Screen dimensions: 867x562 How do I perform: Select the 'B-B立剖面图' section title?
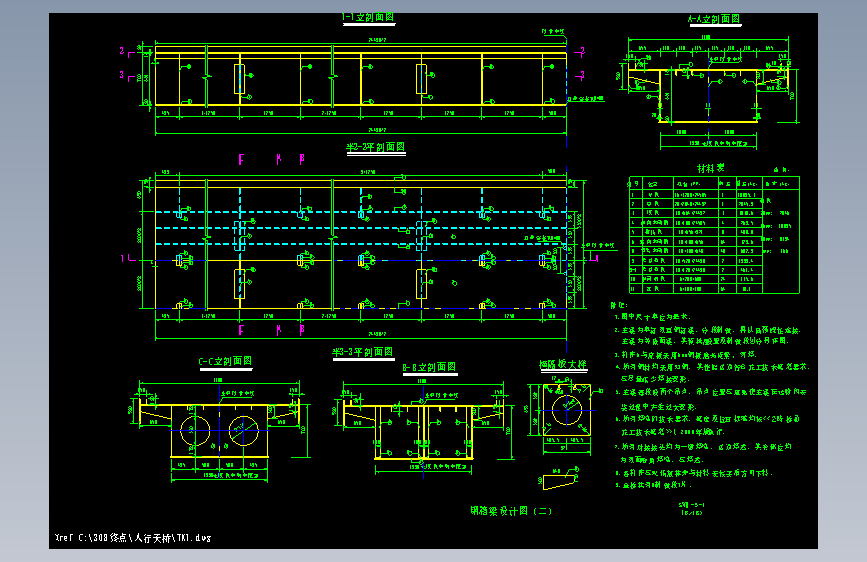click(x=430, y=367)
